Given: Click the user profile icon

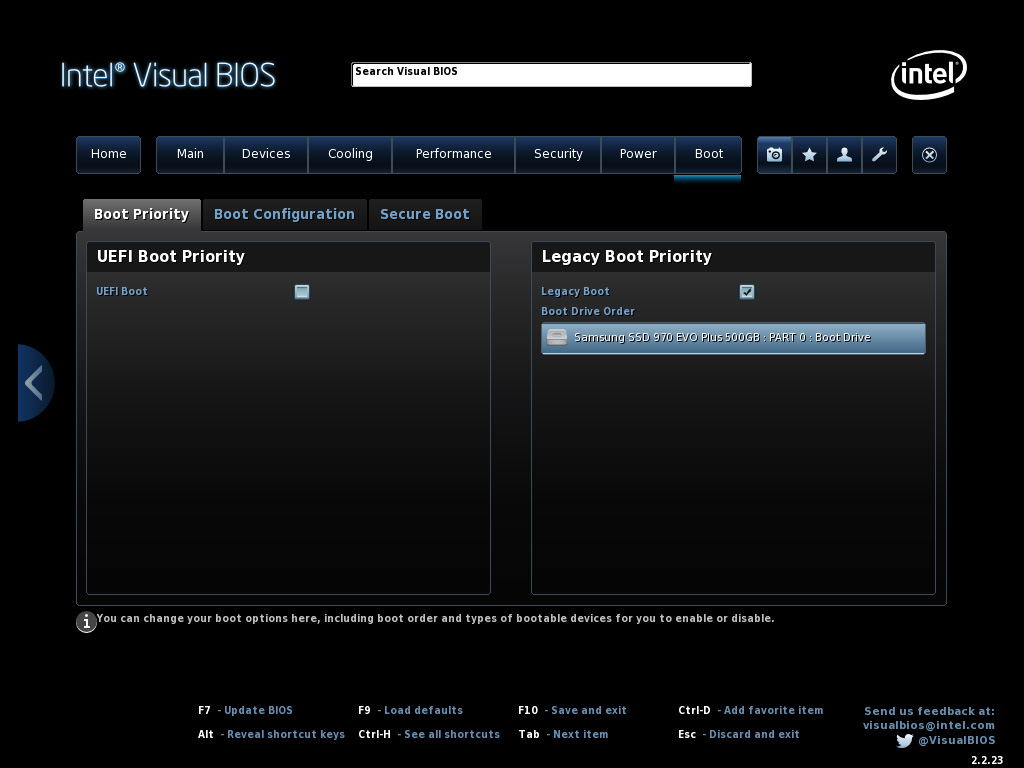Looking at the screenshot, I should click(844, 155).
